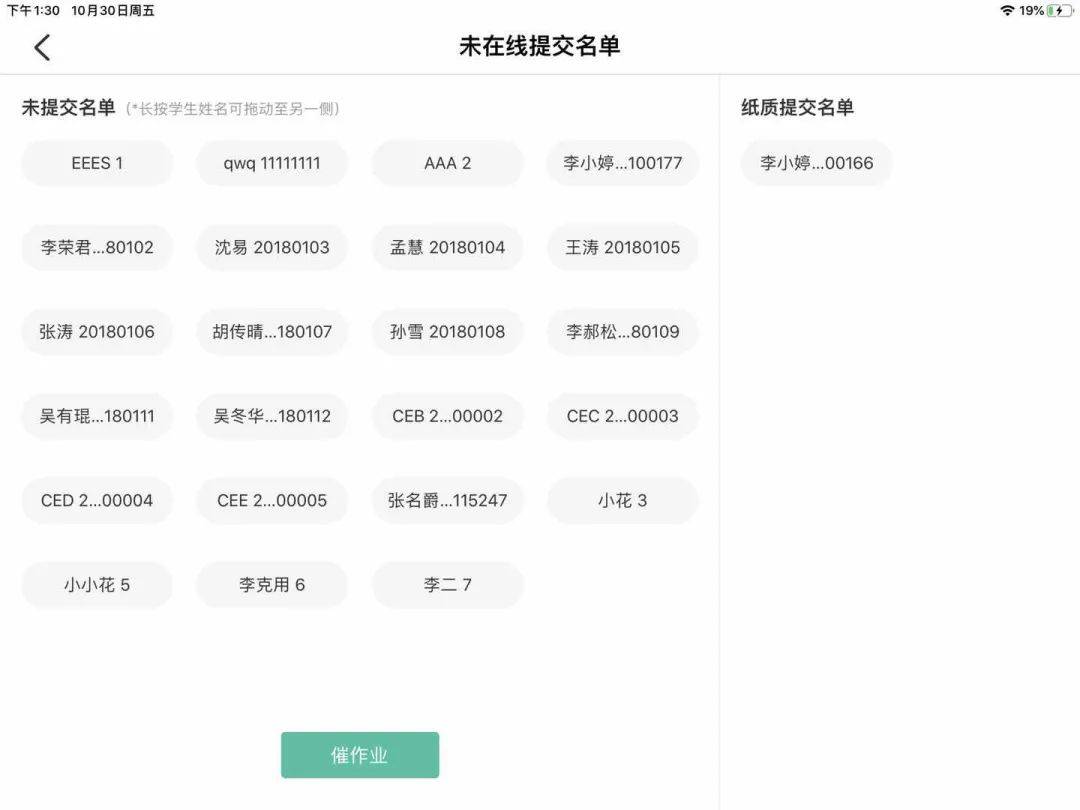
Task: Tap the Wi-Fi status icon
Action: [x=1007, y=10]
